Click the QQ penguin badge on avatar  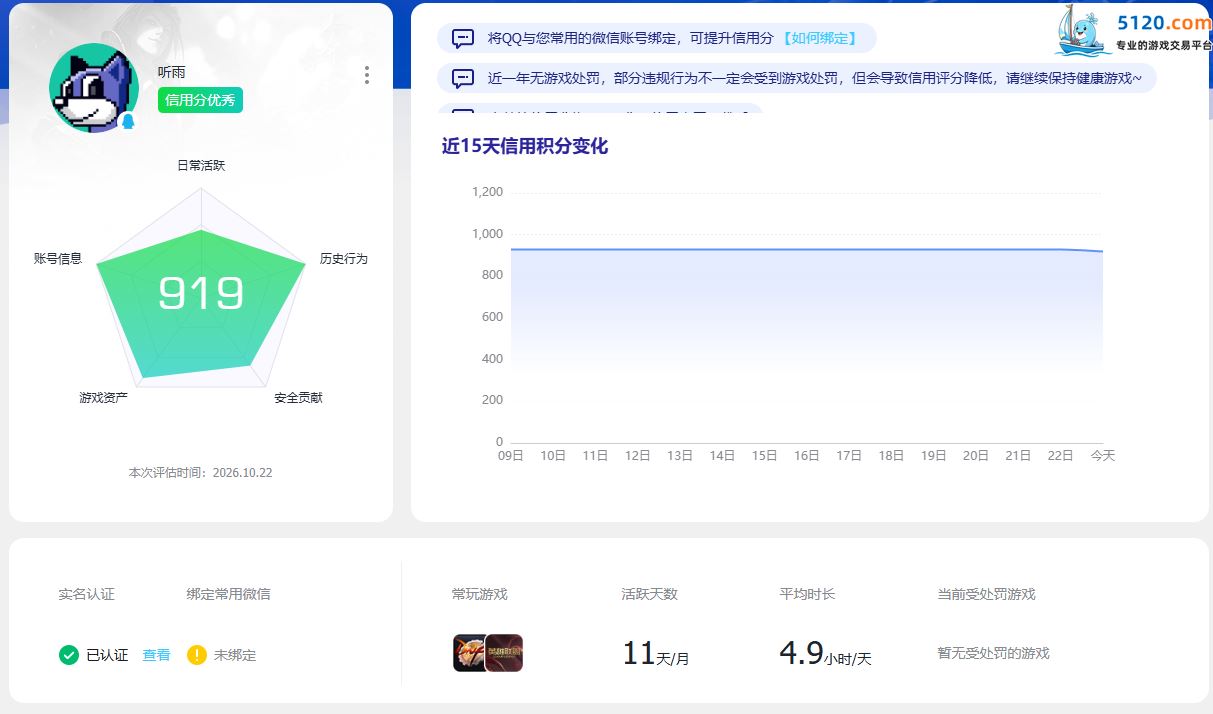coord(128,122)
